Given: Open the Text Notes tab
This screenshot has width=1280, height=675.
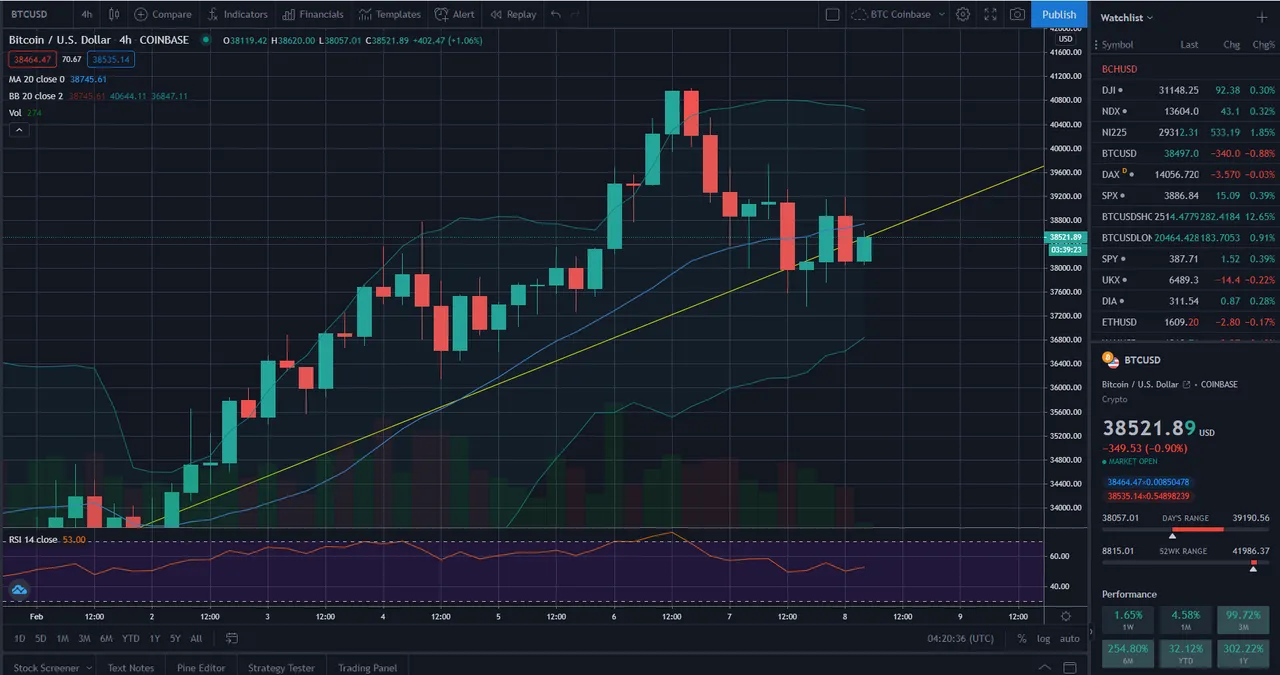Looking at the screenshot, I should coord(131,668).
